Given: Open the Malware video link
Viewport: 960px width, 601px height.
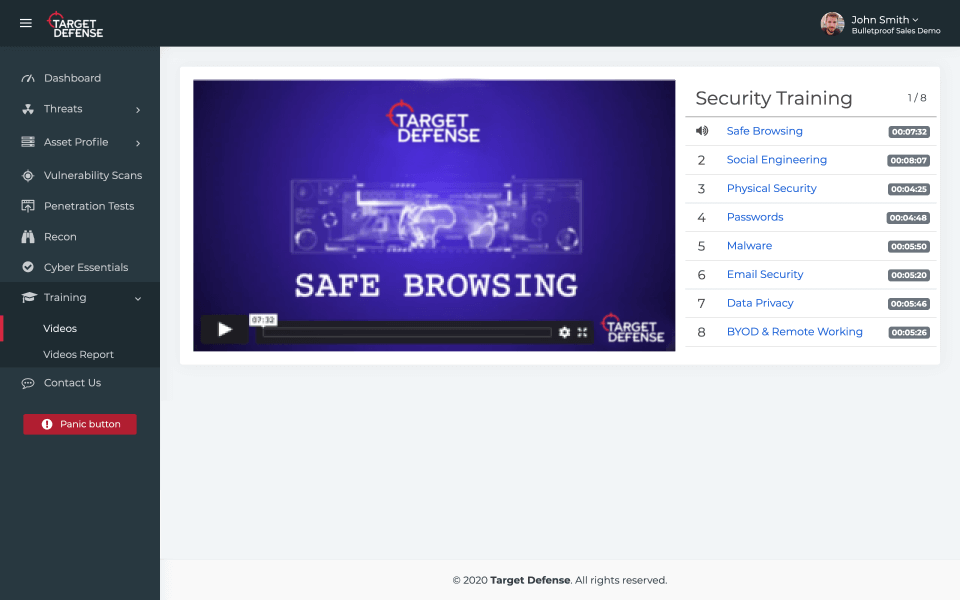Looking at the screenshot, I should click(749, 246).
